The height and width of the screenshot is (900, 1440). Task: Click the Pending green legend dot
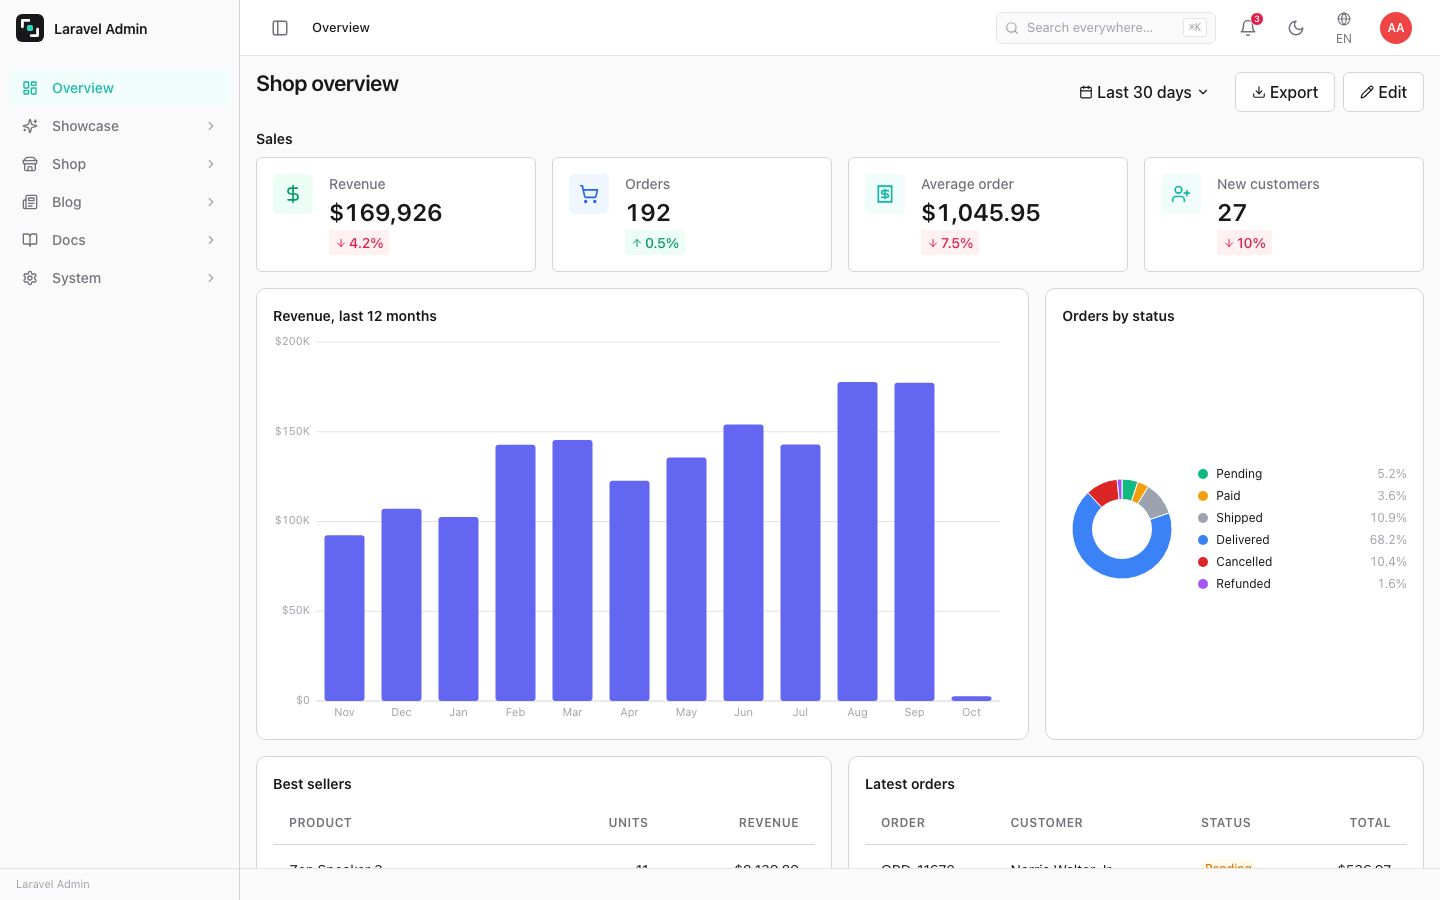pos(1203,474)
